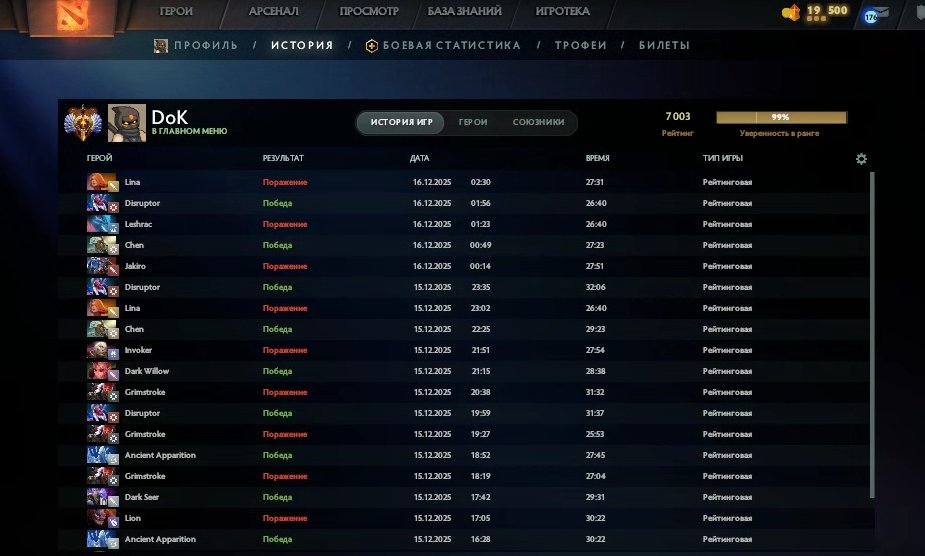The image size is (925, 556).
Task: Open match history settings gear
Action: (x=861, y=159)
